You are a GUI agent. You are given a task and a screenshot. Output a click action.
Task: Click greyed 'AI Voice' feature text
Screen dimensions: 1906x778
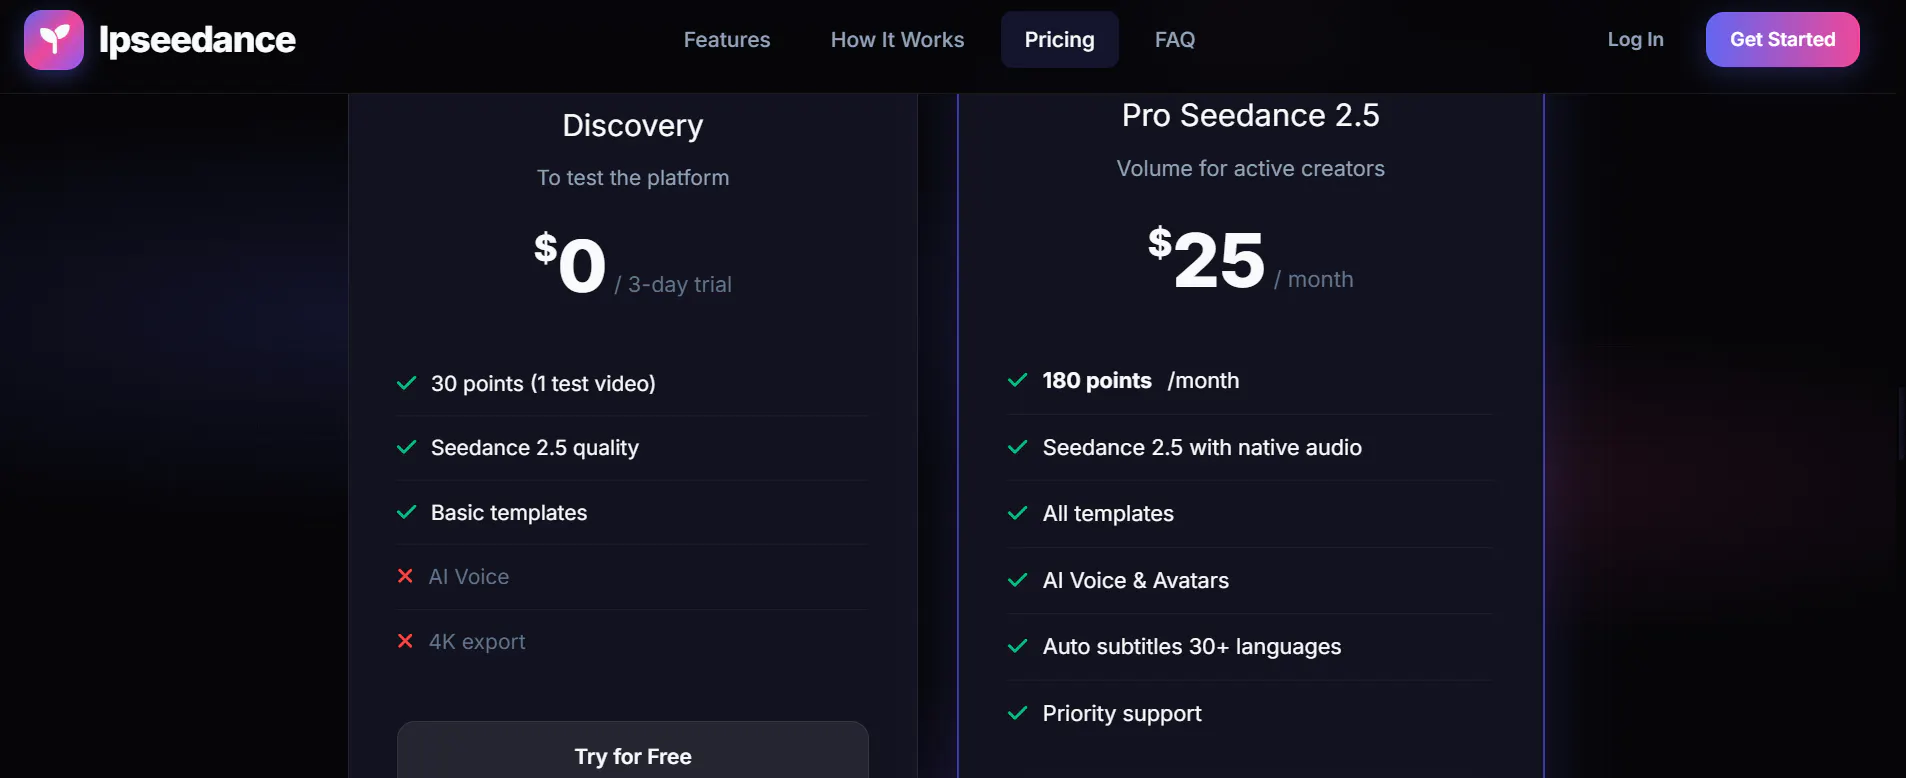coord(469,577)
